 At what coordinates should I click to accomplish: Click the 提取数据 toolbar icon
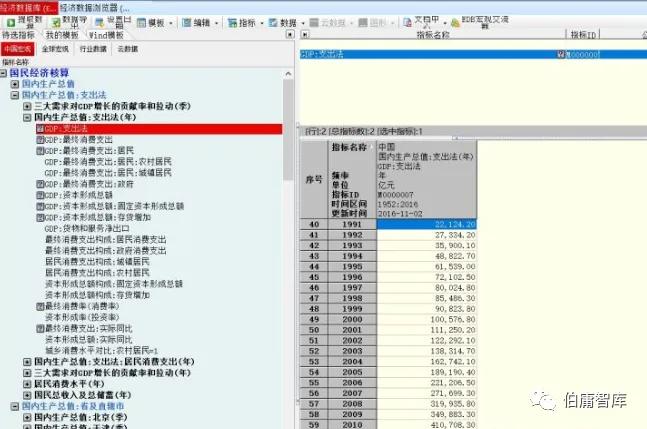(x=11, y=22)
